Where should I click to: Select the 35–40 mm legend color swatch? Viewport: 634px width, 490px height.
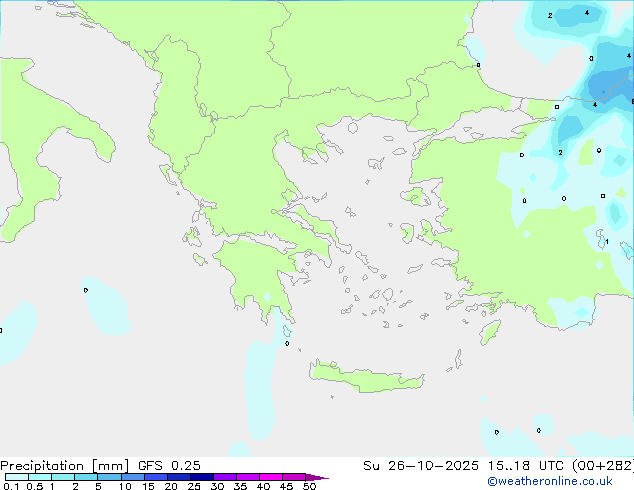pyautogui.click(x=248, y=477)
